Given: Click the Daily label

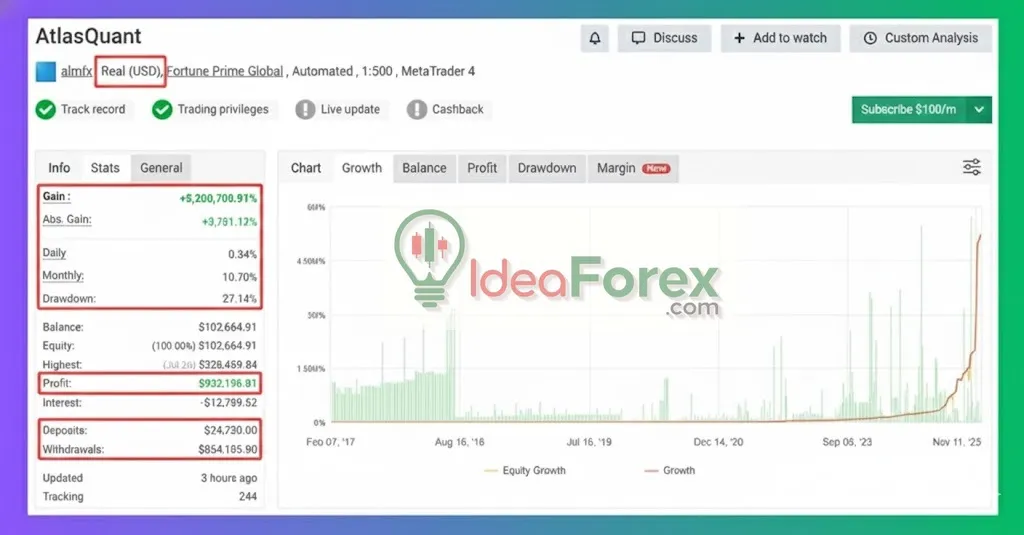Looking at the screenshot, I should click(x=54, y=253).
